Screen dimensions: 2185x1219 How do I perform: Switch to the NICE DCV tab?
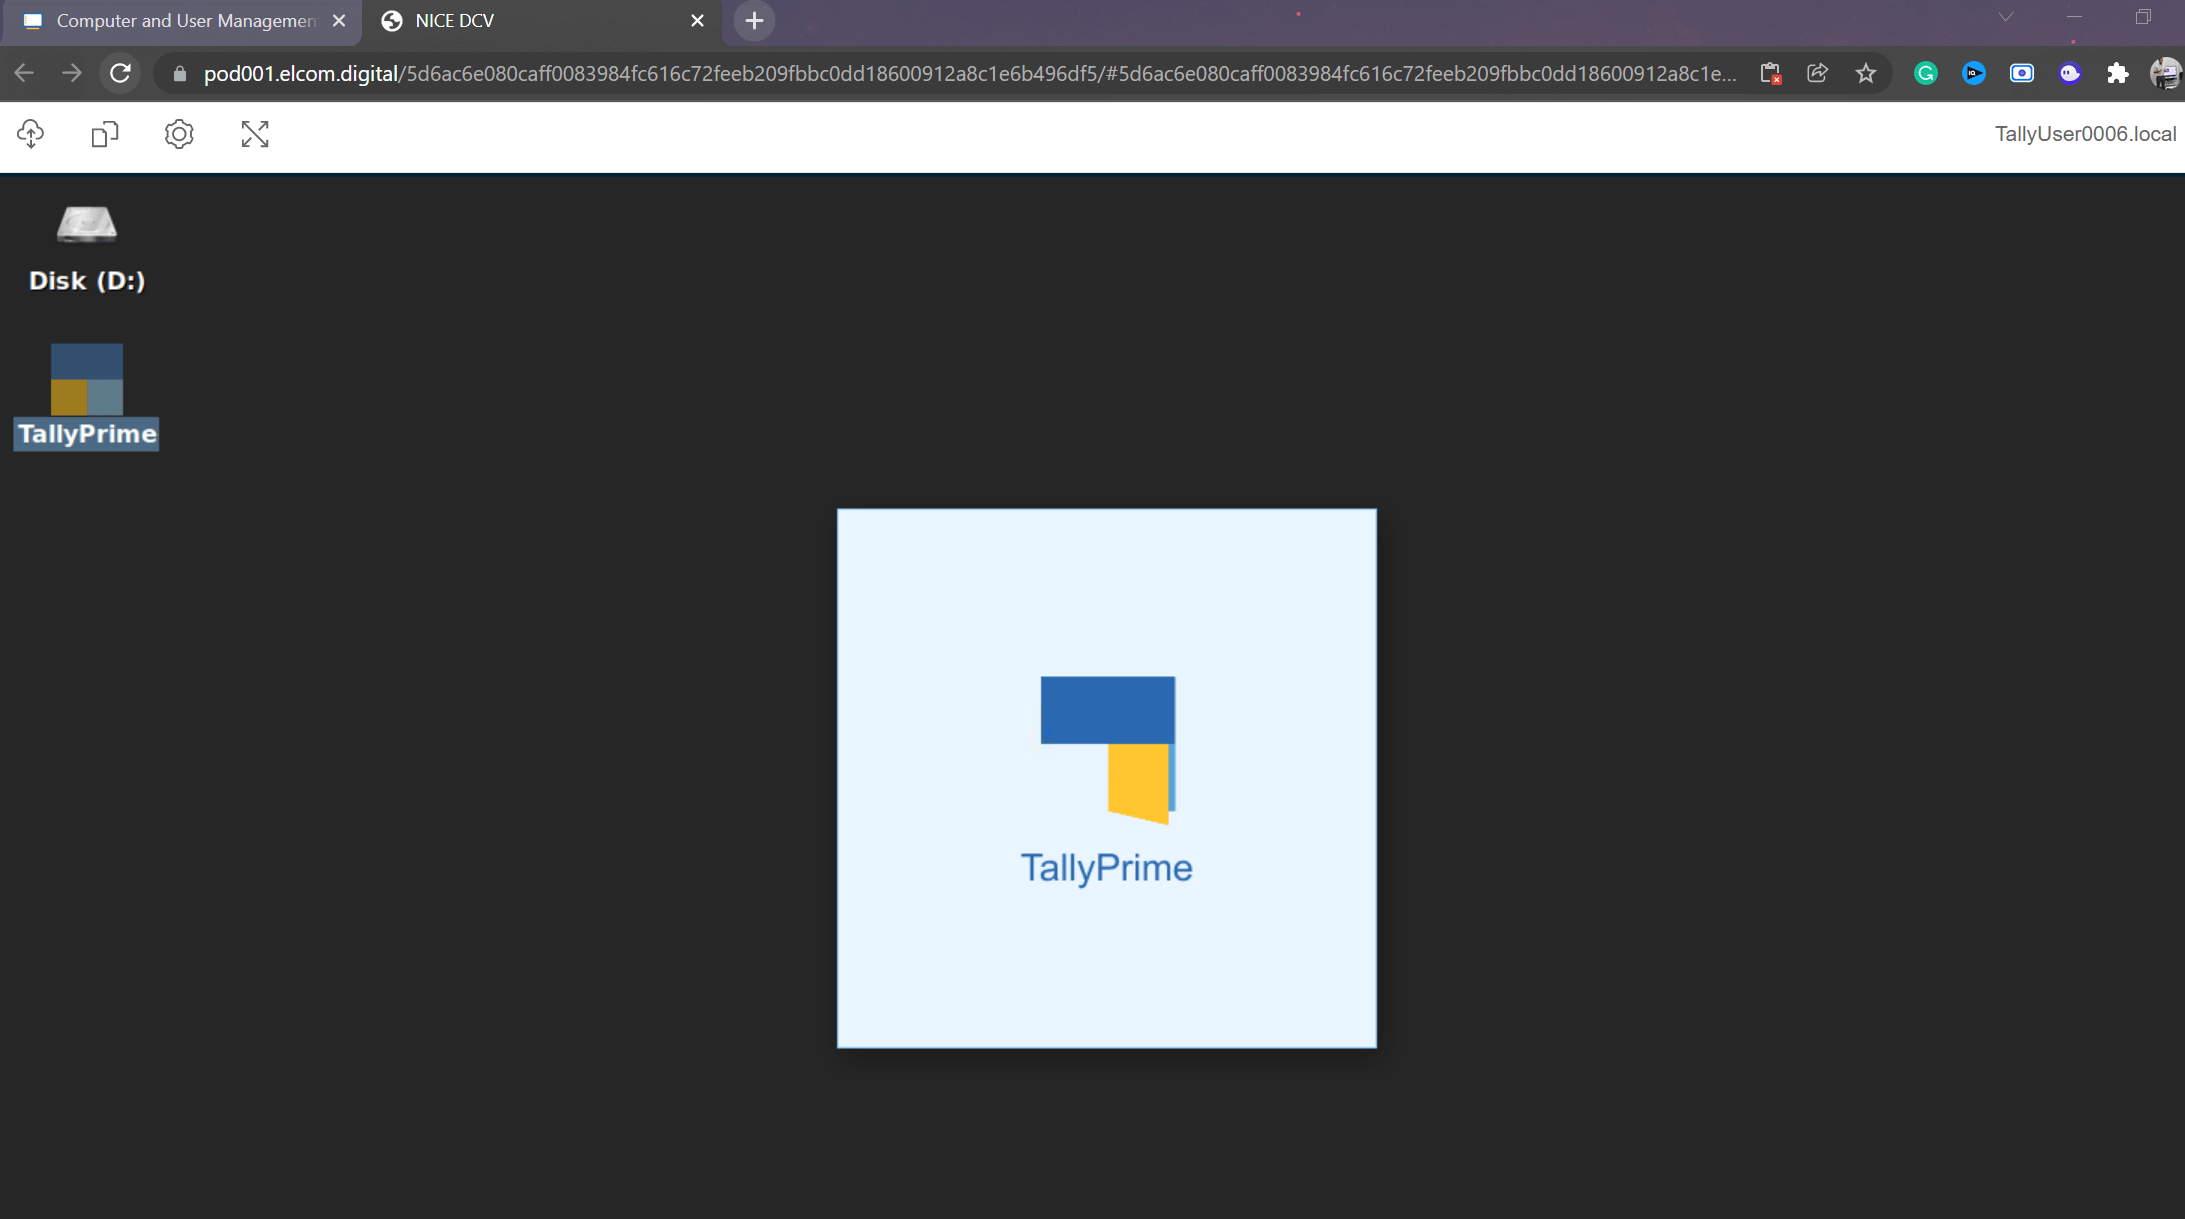(540, 21)
